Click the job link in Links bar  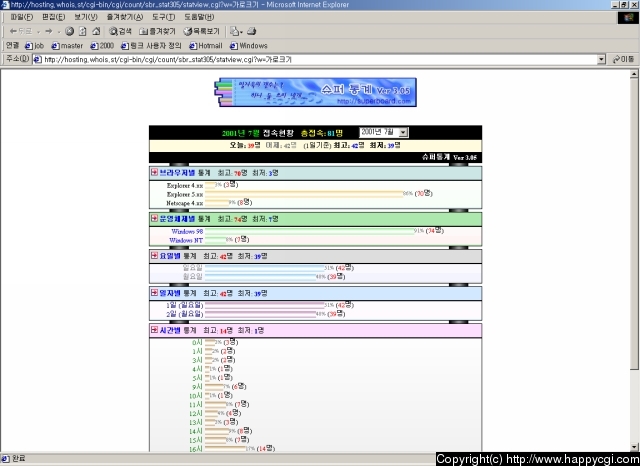click(x=35, y=46)
